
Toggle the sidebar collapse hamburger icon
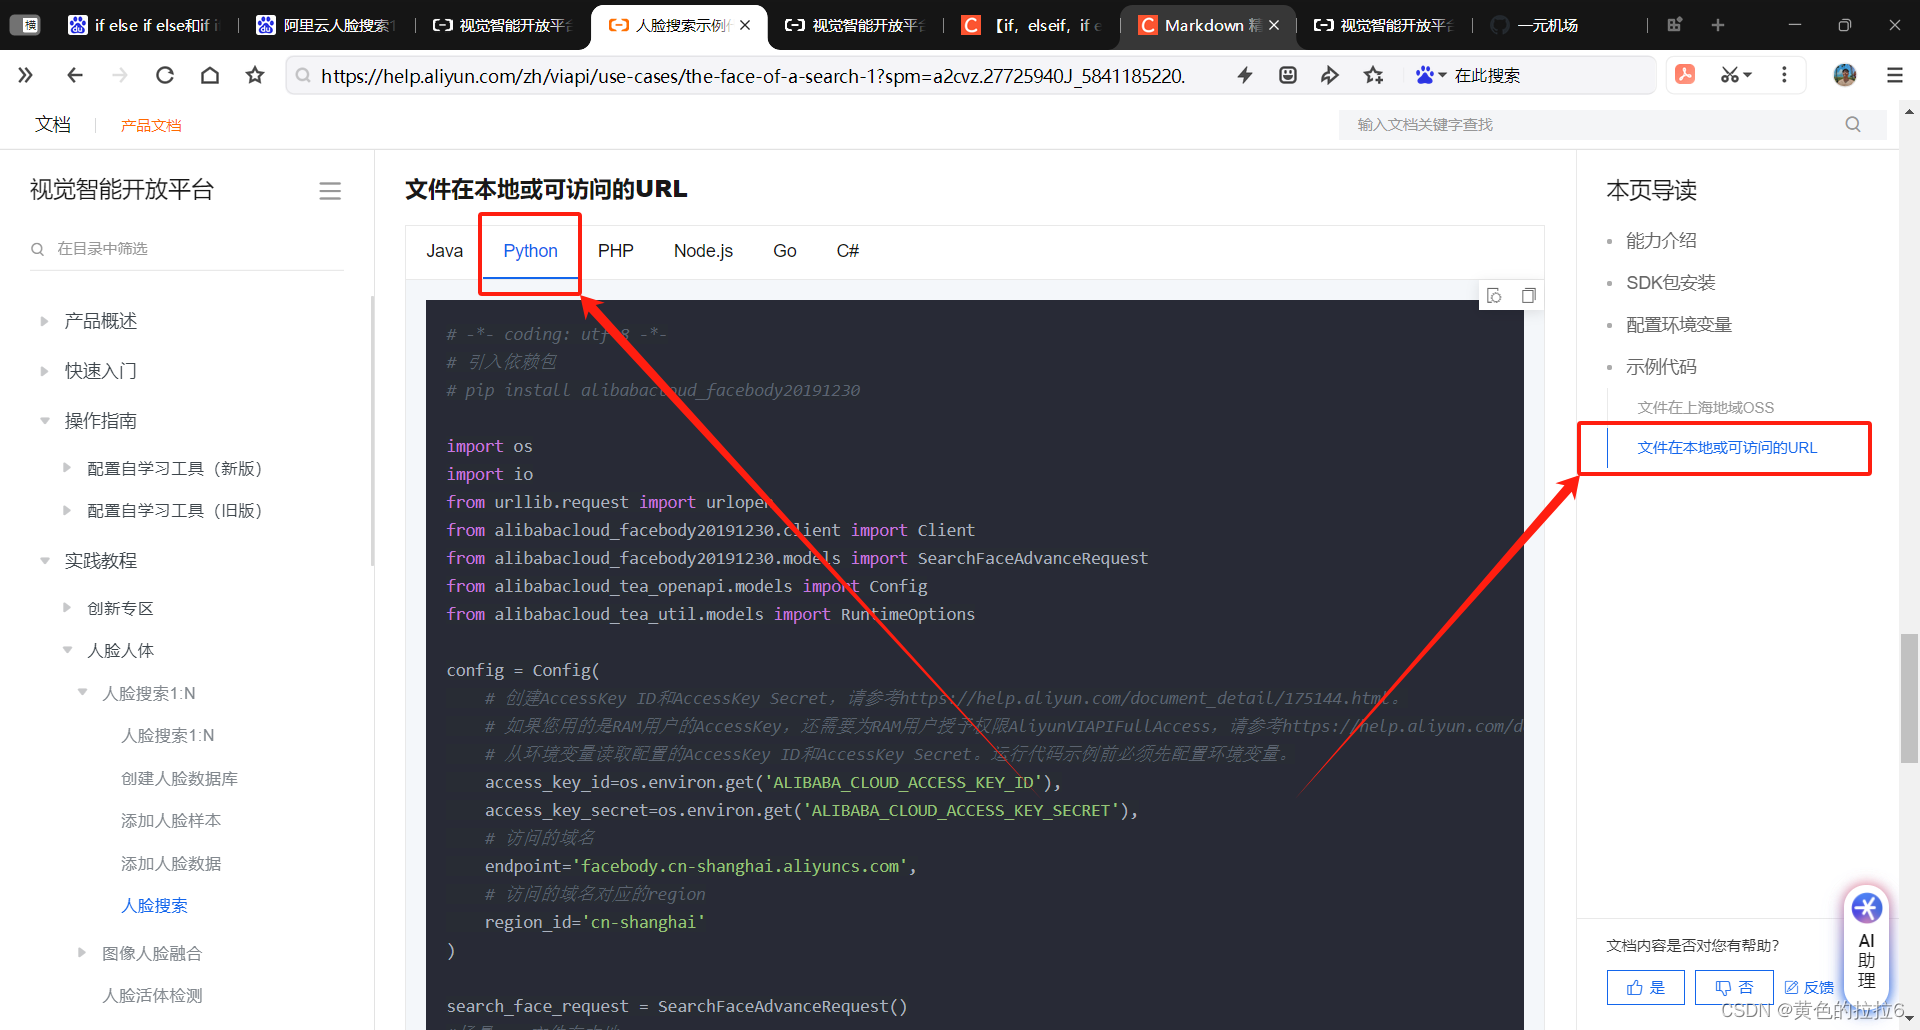point(330,191)
